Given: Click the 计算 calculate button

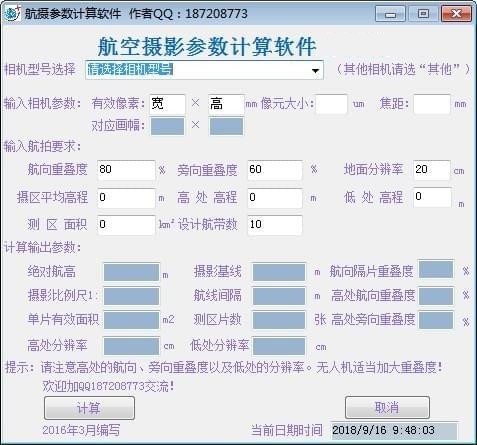Looking at the screenshot, I should 89,408.
